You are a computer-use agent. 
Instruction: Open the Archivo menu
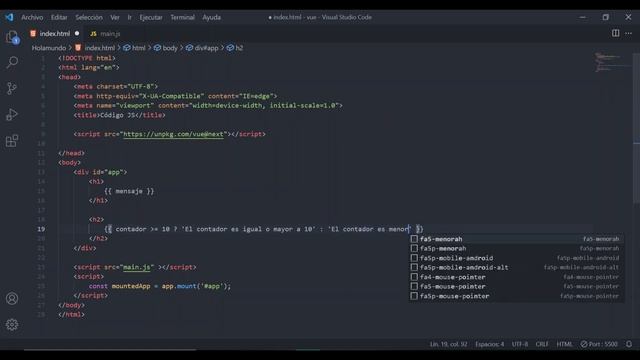tap(32, 17)
